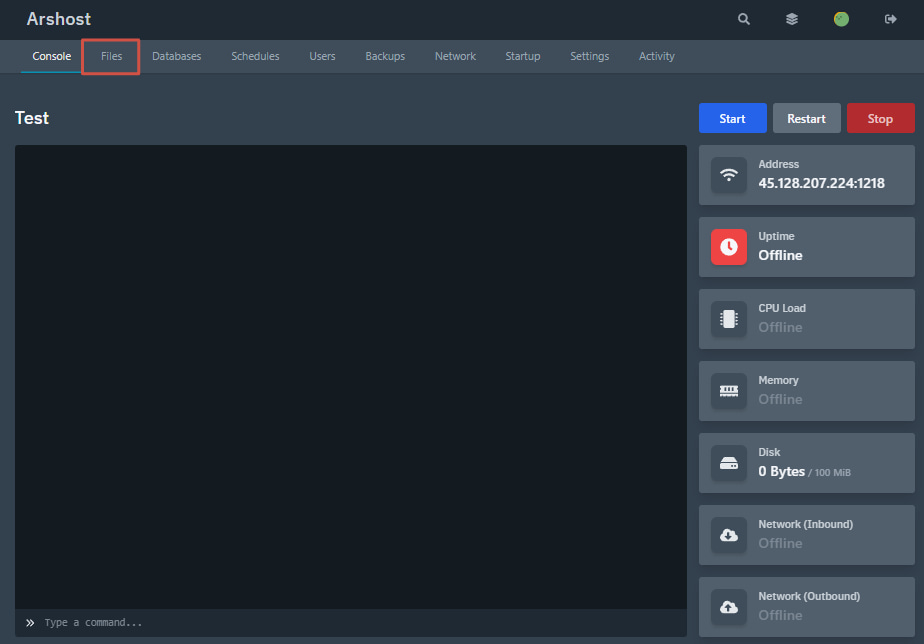Select the address 45.128.207.224:1218
Screen dimensions: 924x644
(x=821, y=183)
